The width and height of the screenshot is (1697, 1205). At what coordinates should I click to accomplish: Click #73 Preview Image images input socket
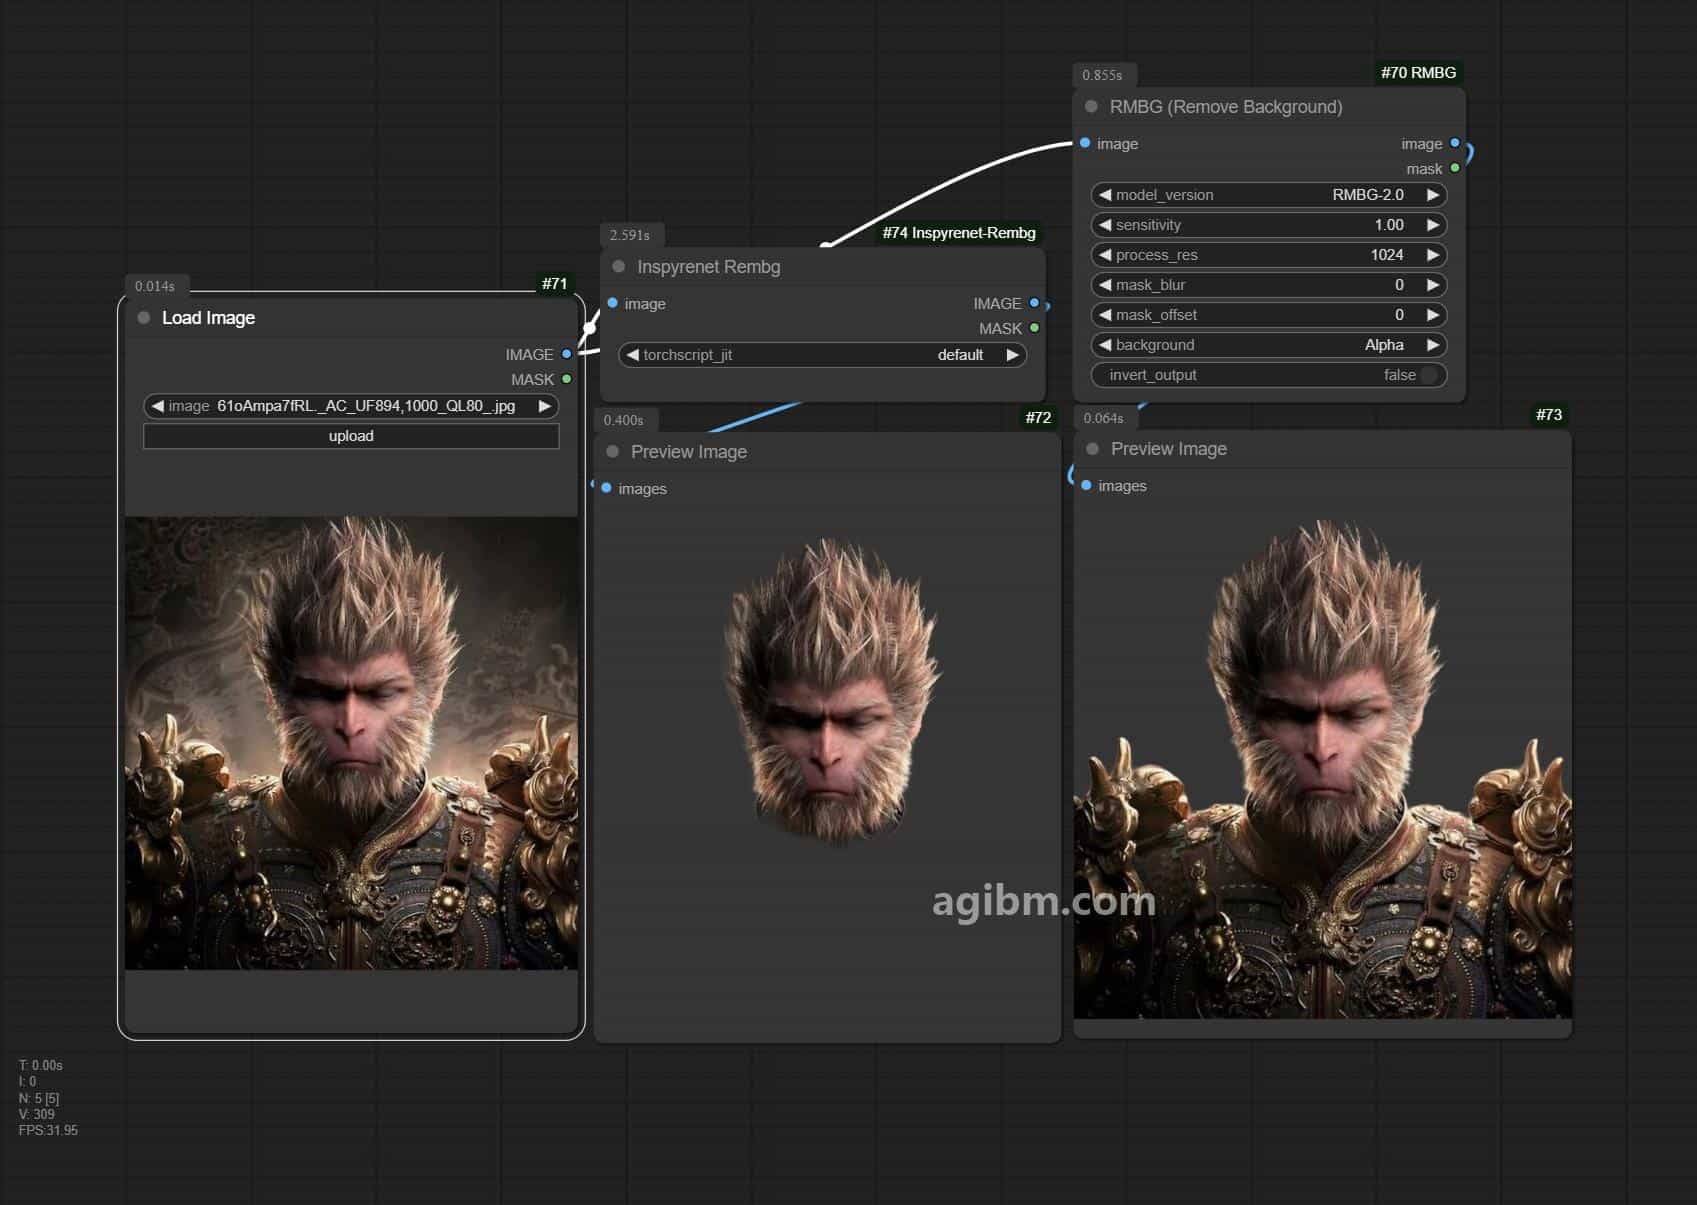[x=1086, y=485]
